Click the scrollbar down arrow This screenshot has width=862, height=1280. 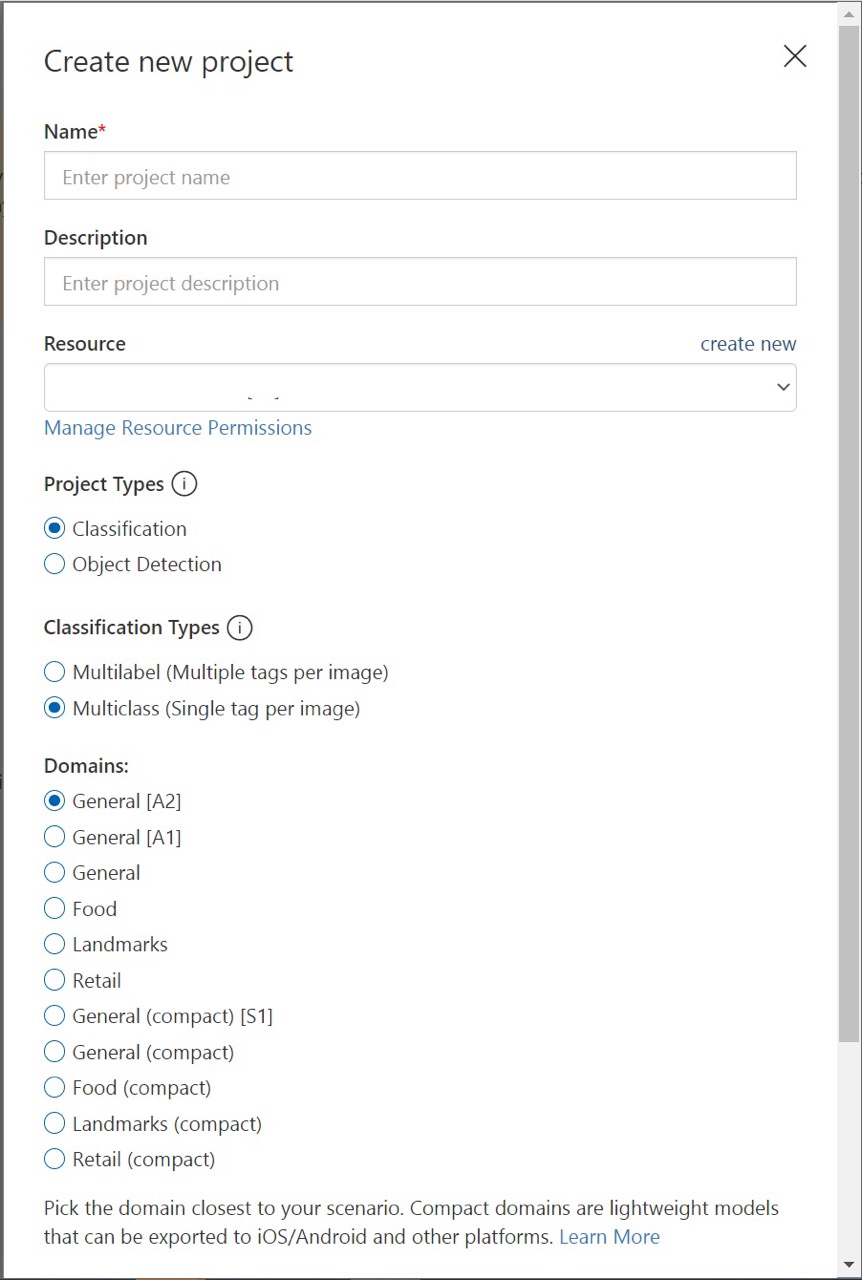tap(849, 1265)
